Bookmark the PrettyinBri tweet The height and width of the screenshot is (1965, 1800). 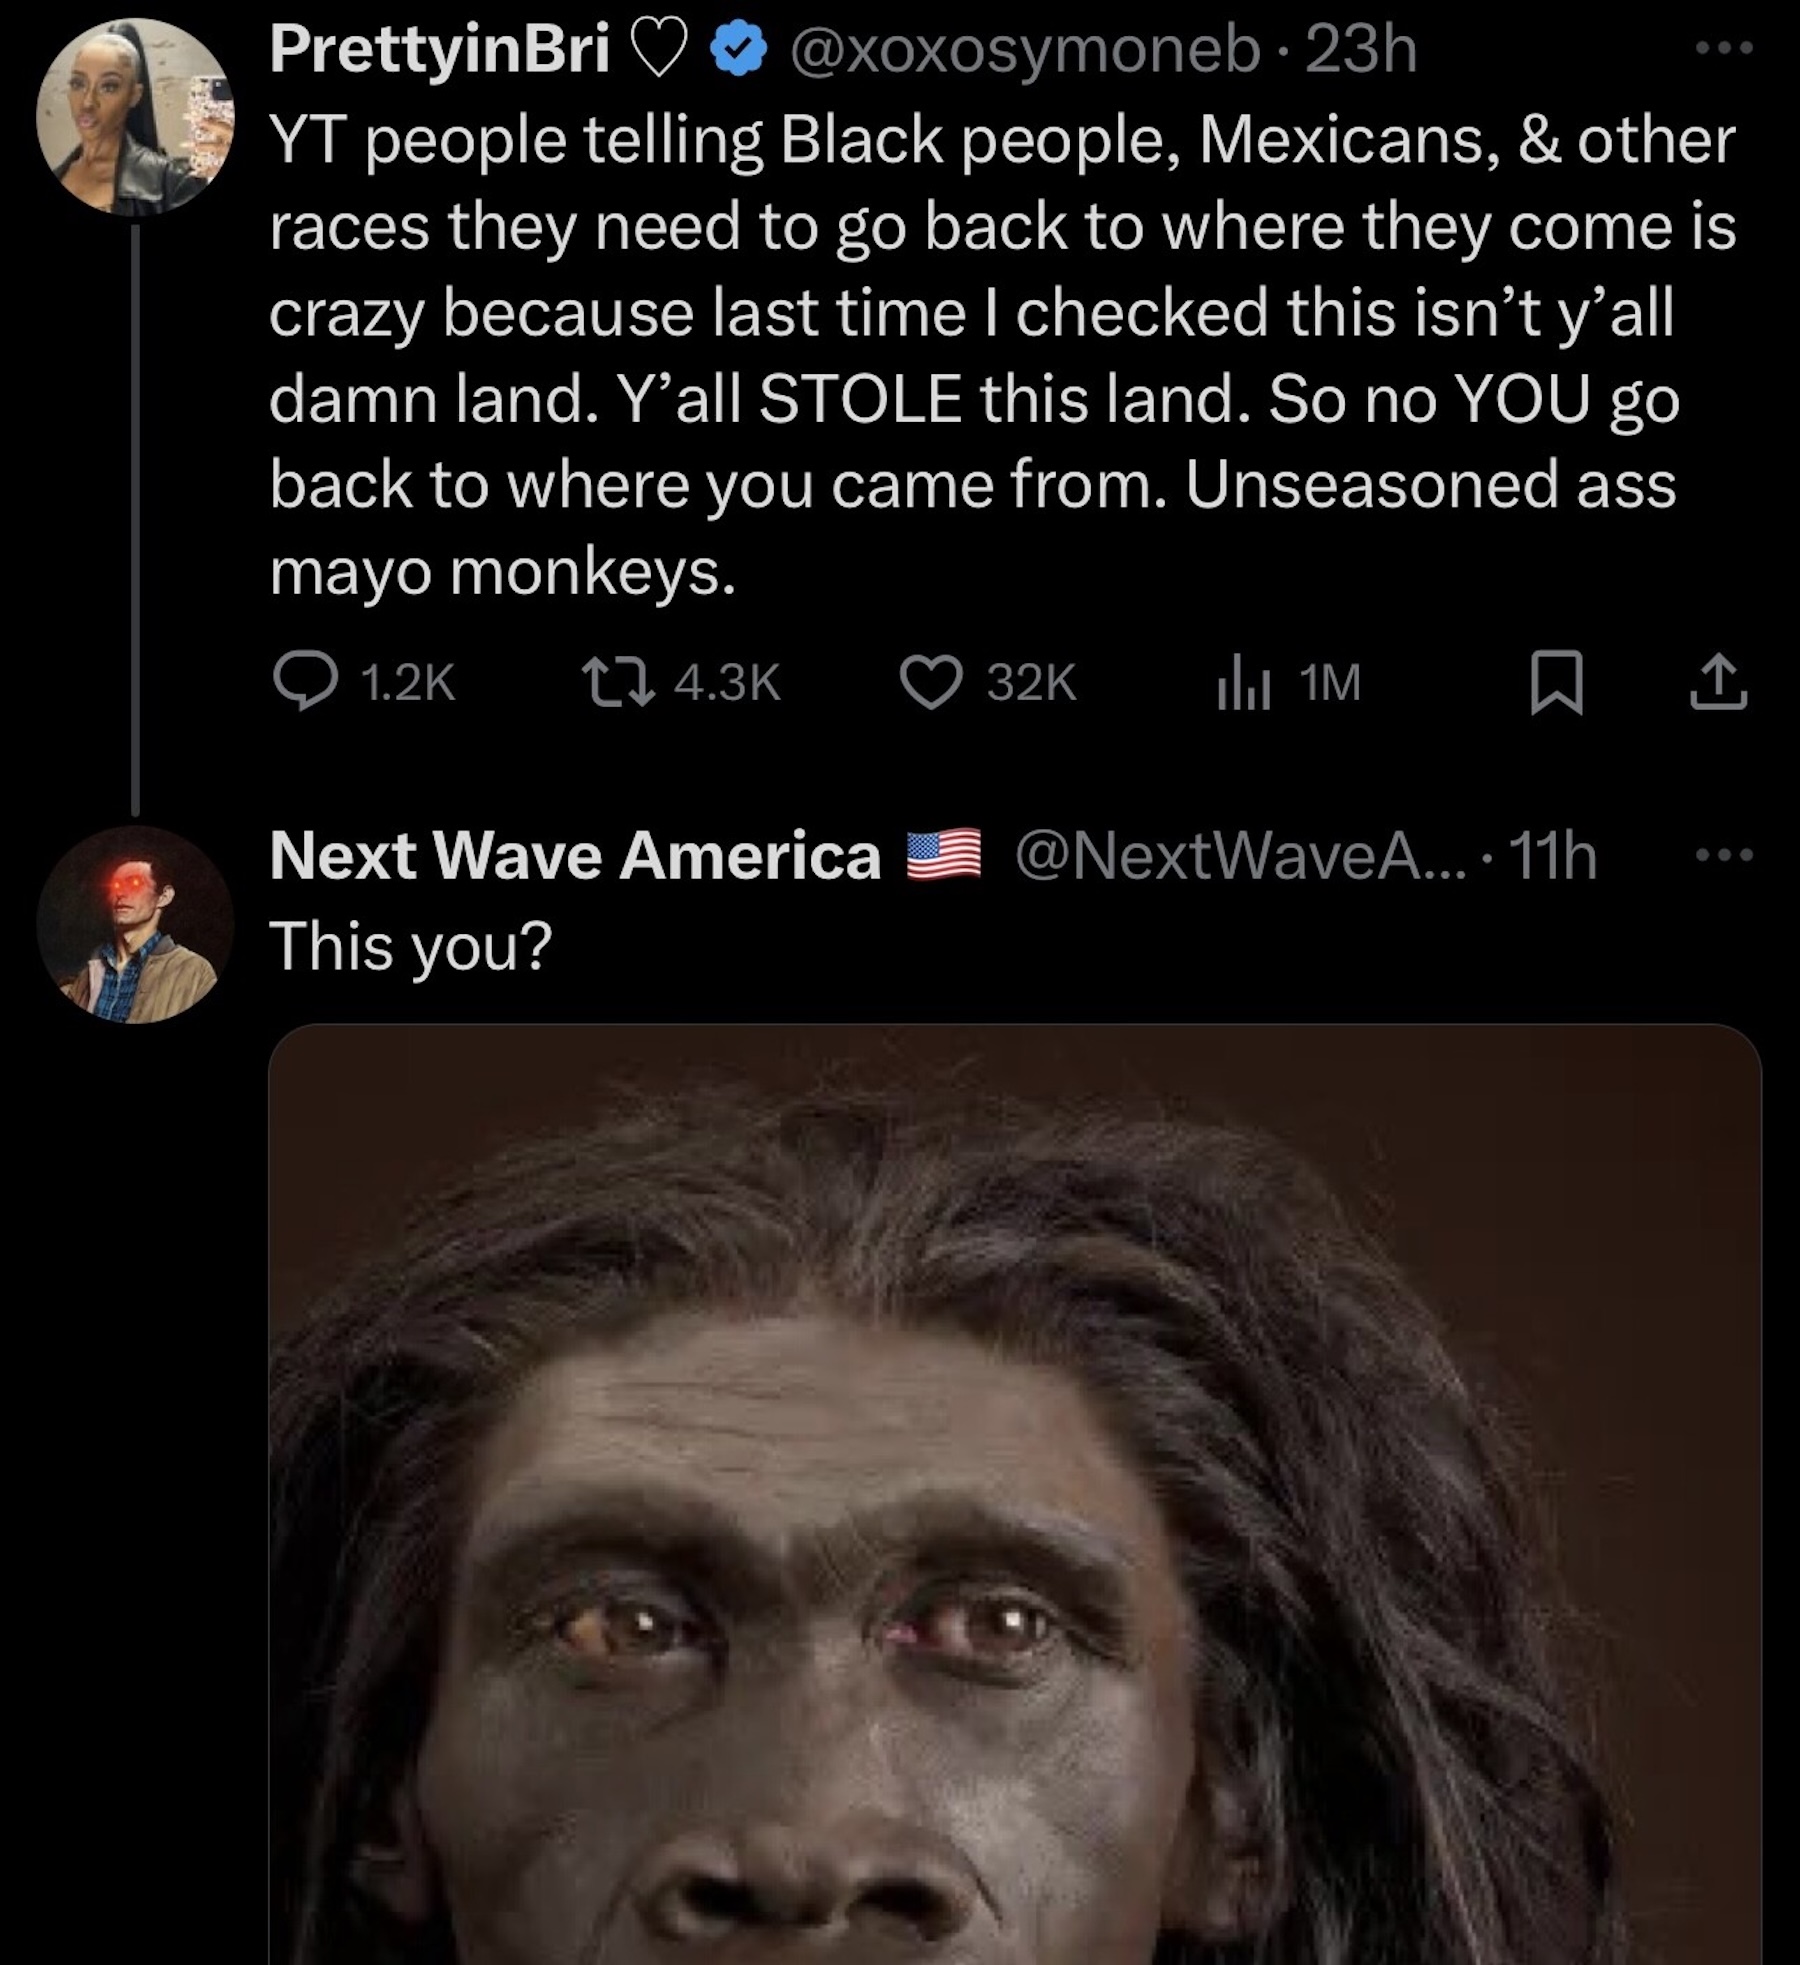1556,682
